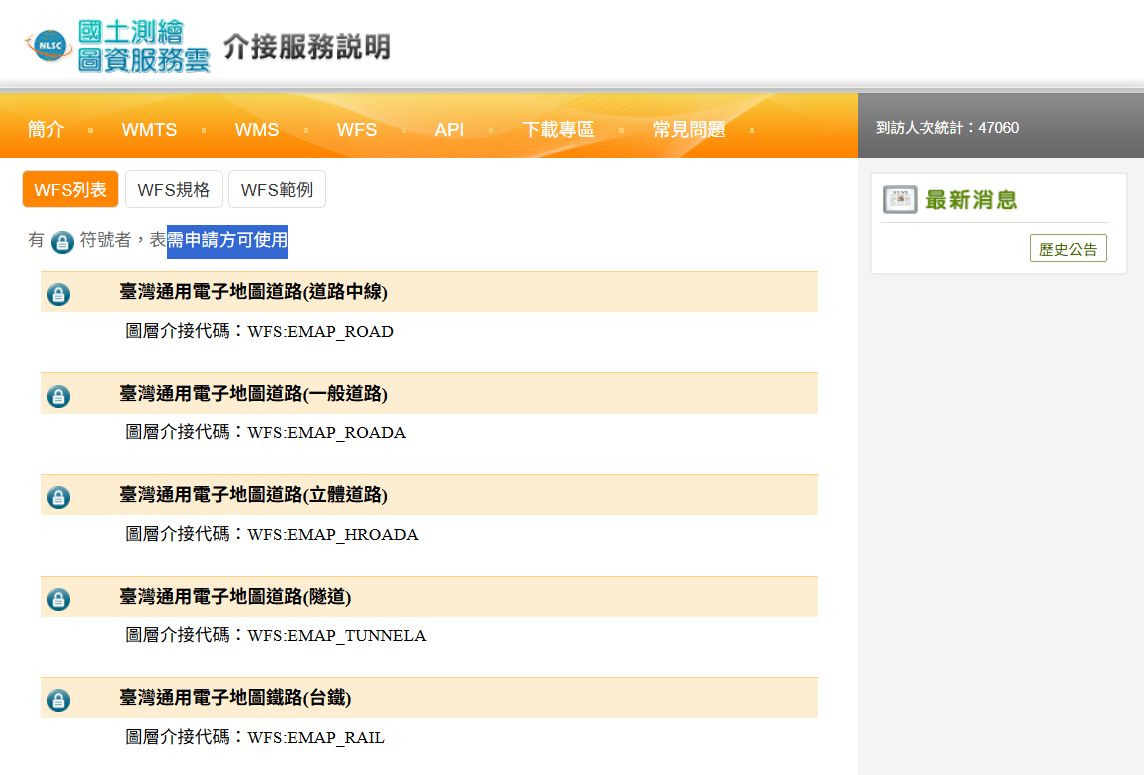Open the 簡介 menu item
This screenshot has width=1144, height=775.
click(46, 130)
